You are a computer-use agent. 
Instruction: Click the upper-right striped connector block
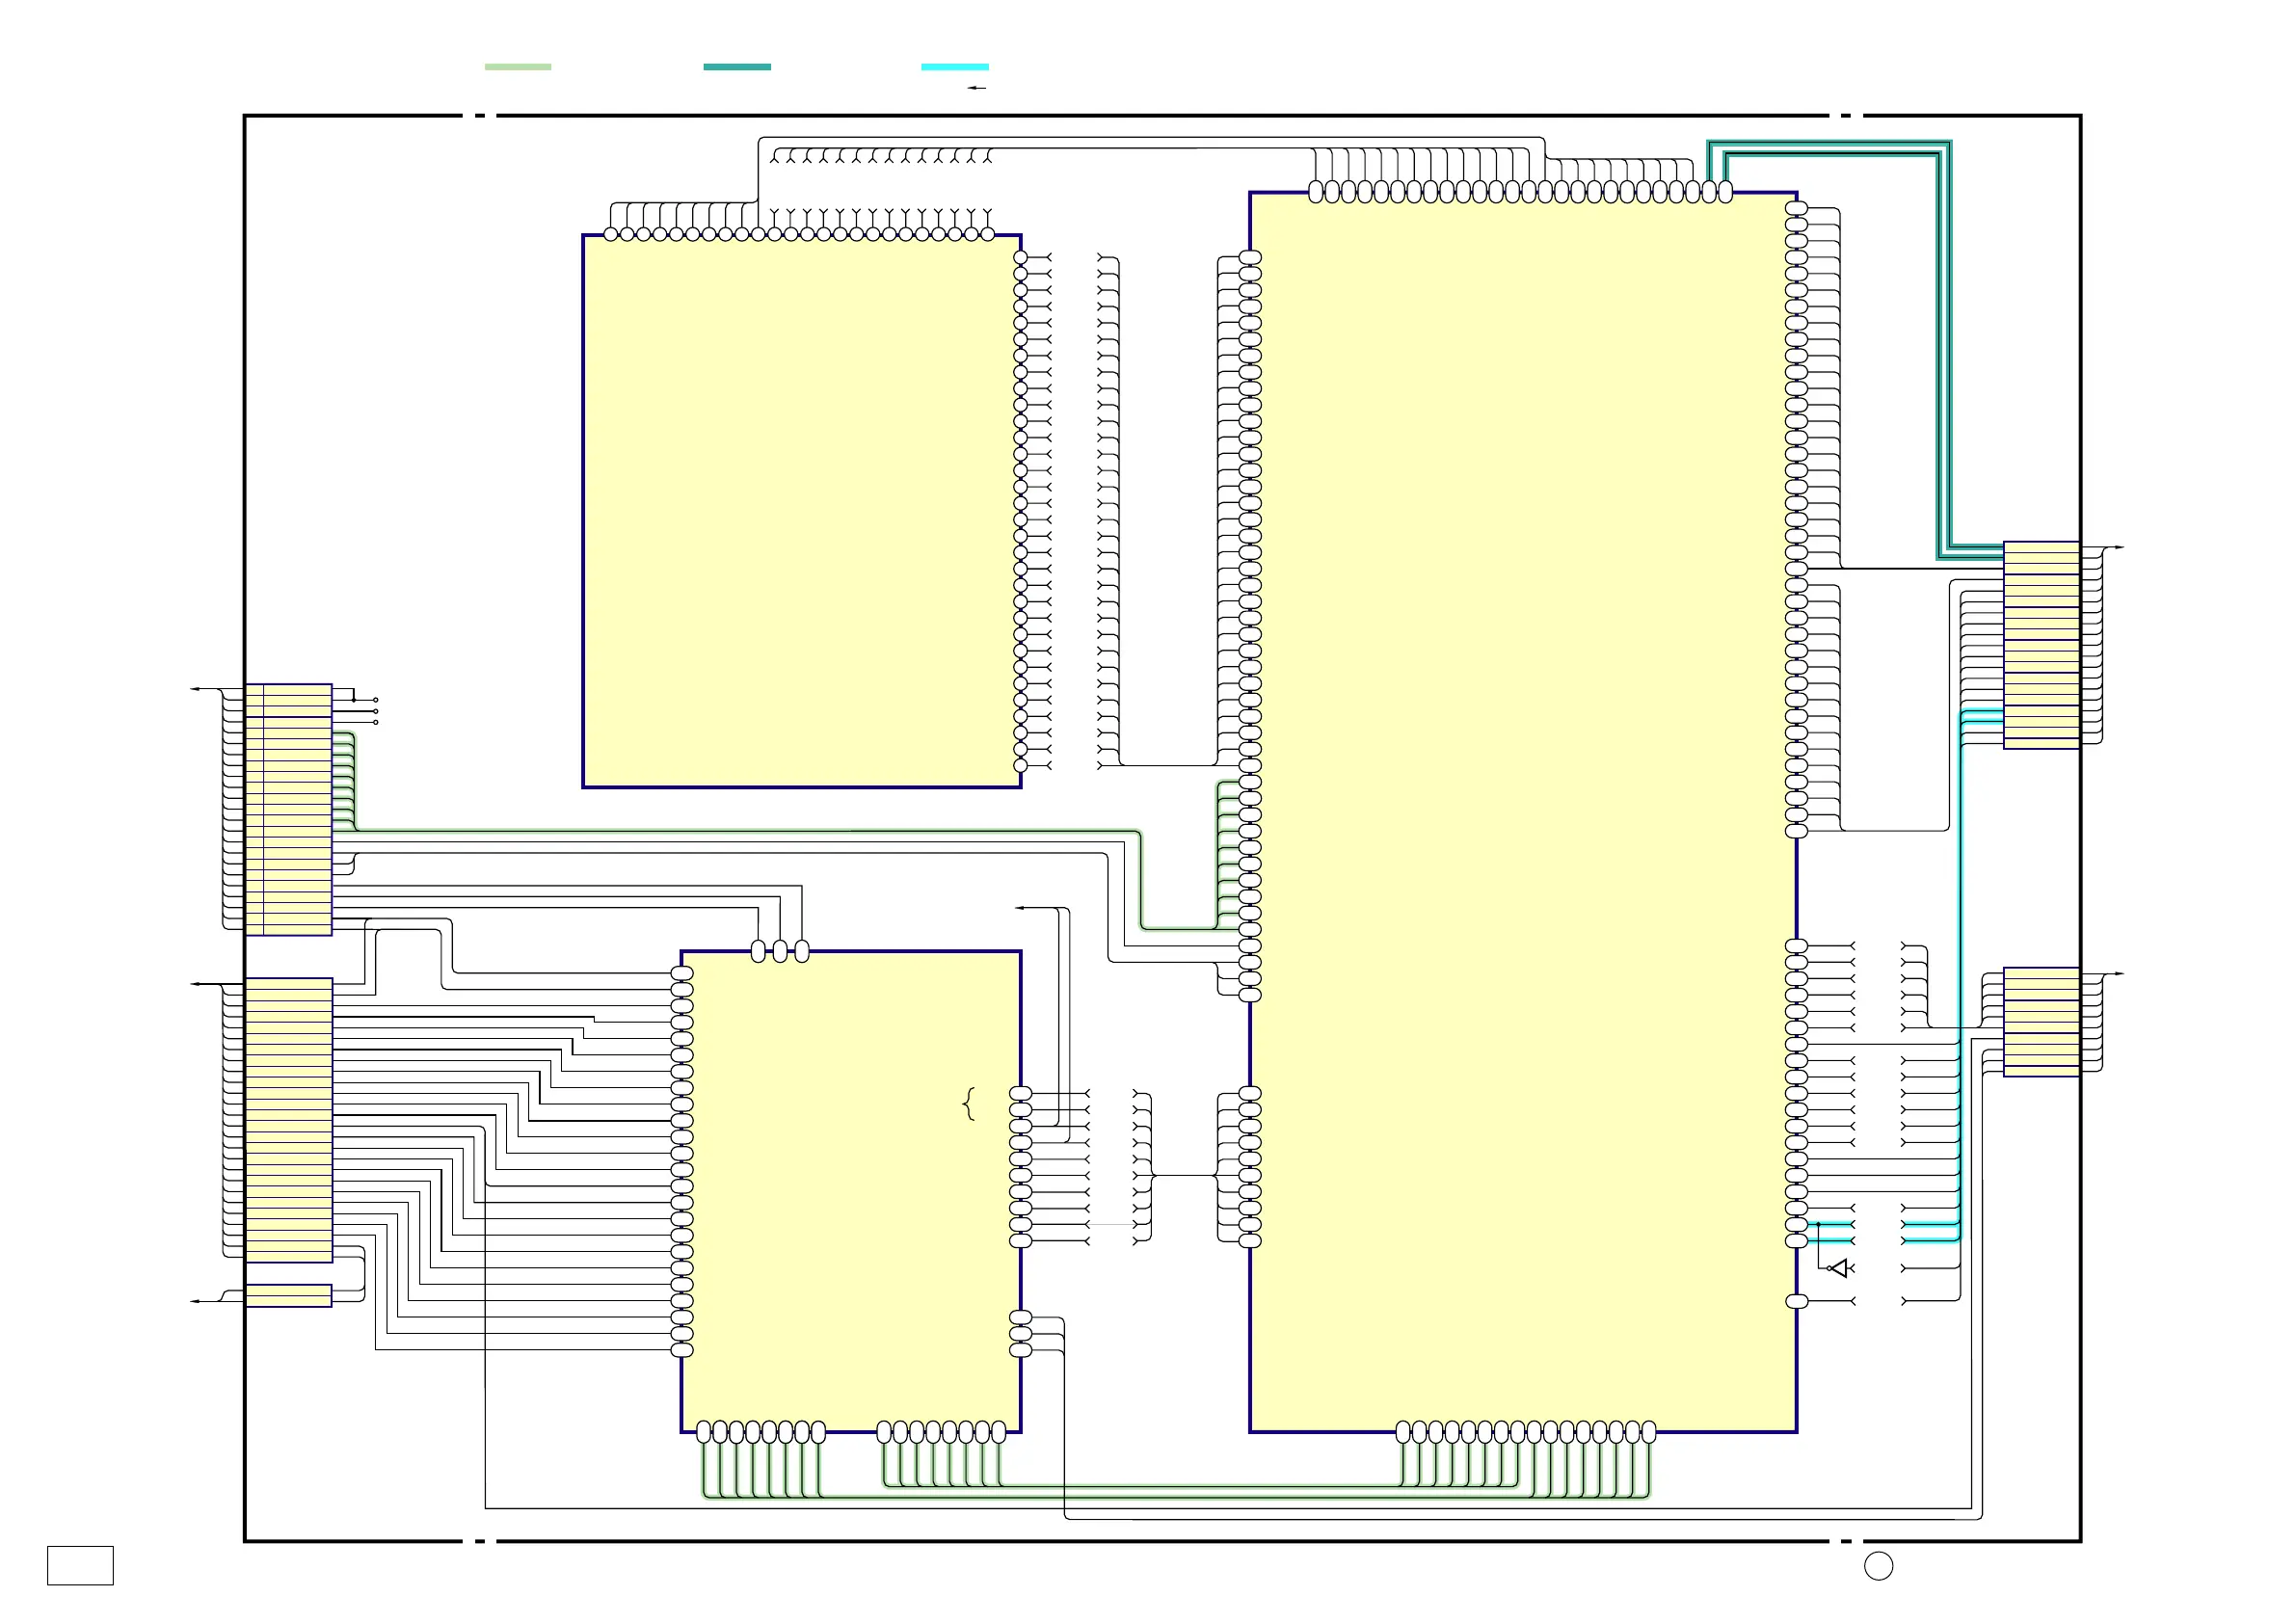[2041, 645]
